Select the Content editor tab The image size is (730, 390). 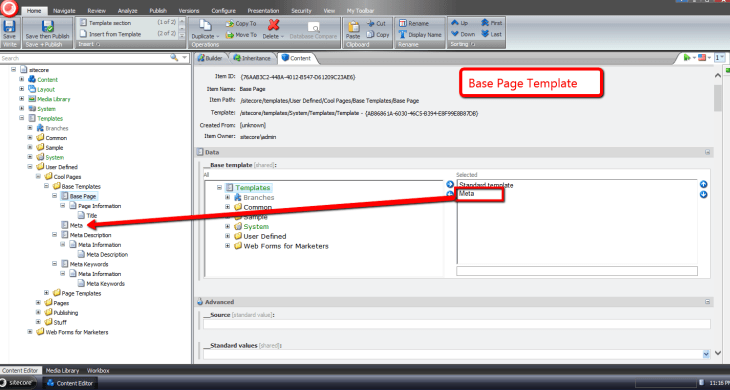[x=296, y=58]
